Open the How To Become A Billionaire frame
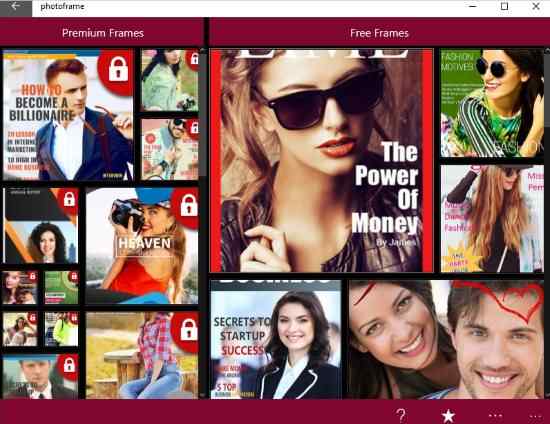Screen dimensions: 550x424 tap(68, 114)
